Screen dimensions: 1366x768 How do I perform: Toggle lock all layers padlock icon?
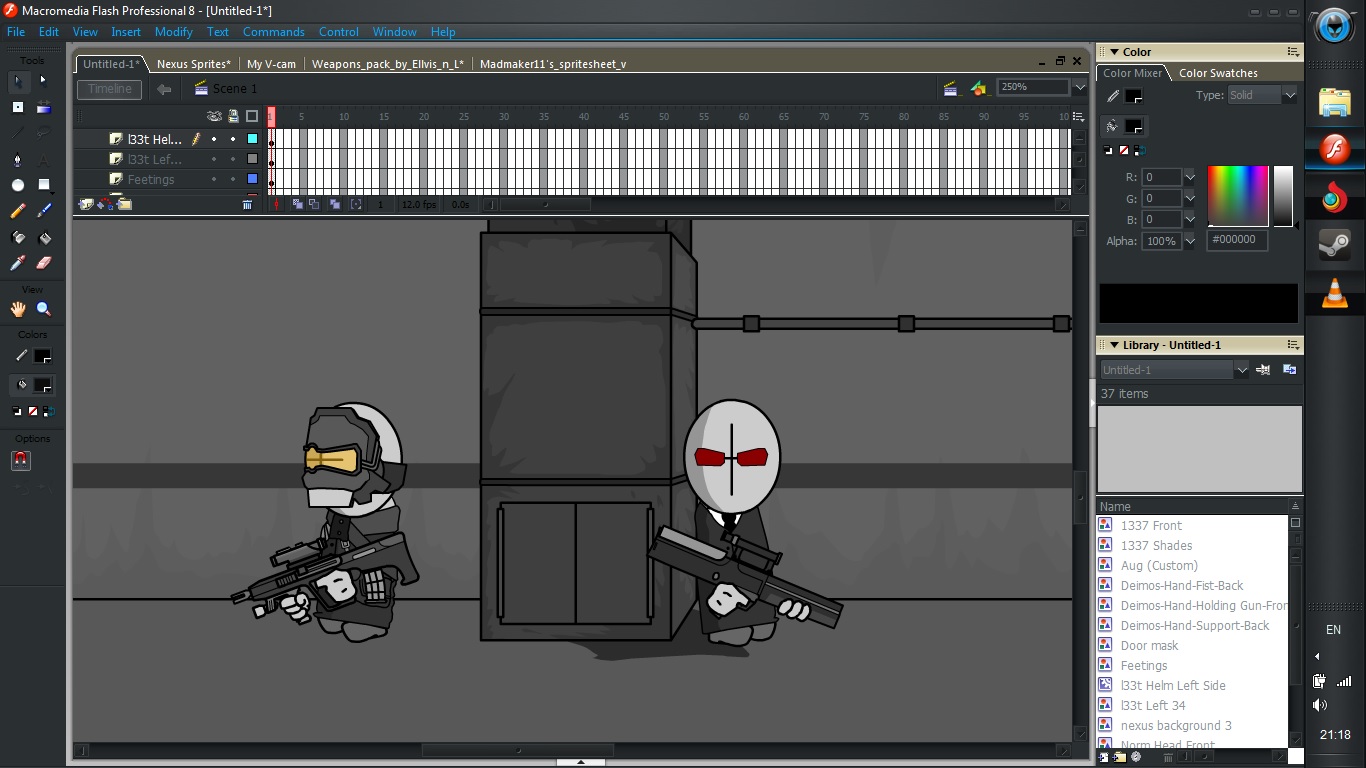pyautogui.click(x=233, y=116)
